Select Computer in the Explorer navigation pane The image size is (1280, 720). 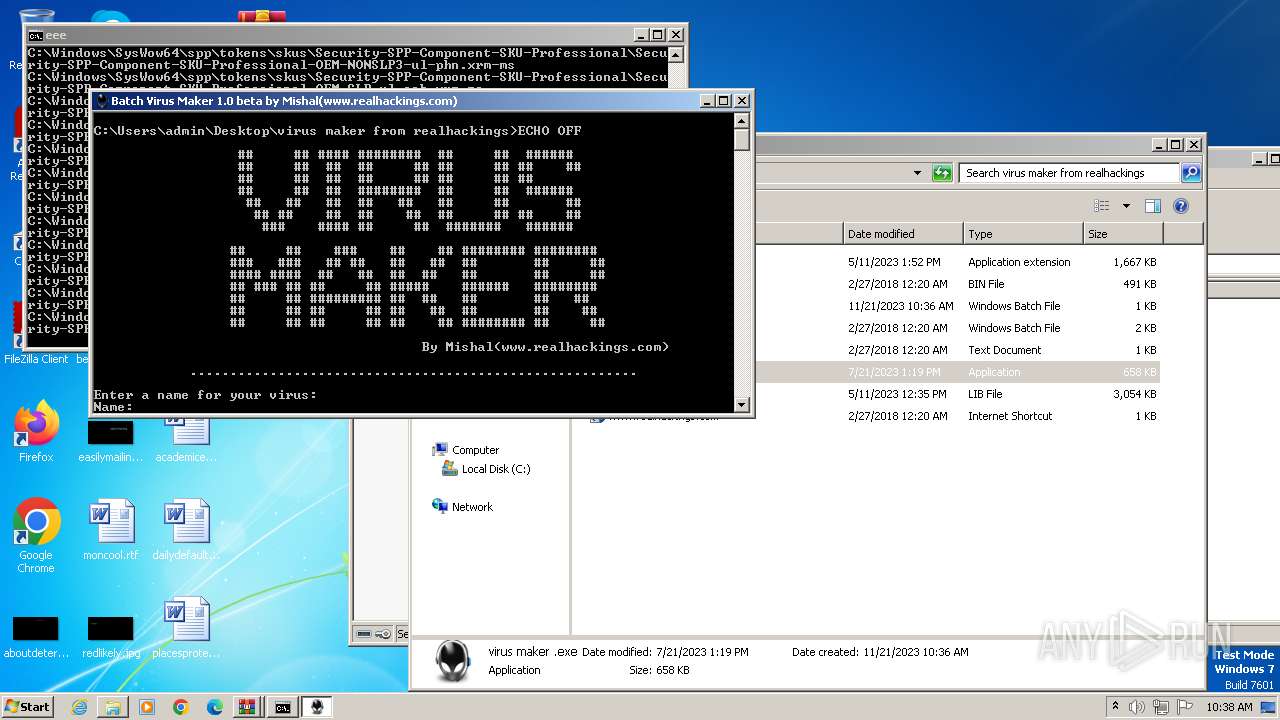point(475,450)
